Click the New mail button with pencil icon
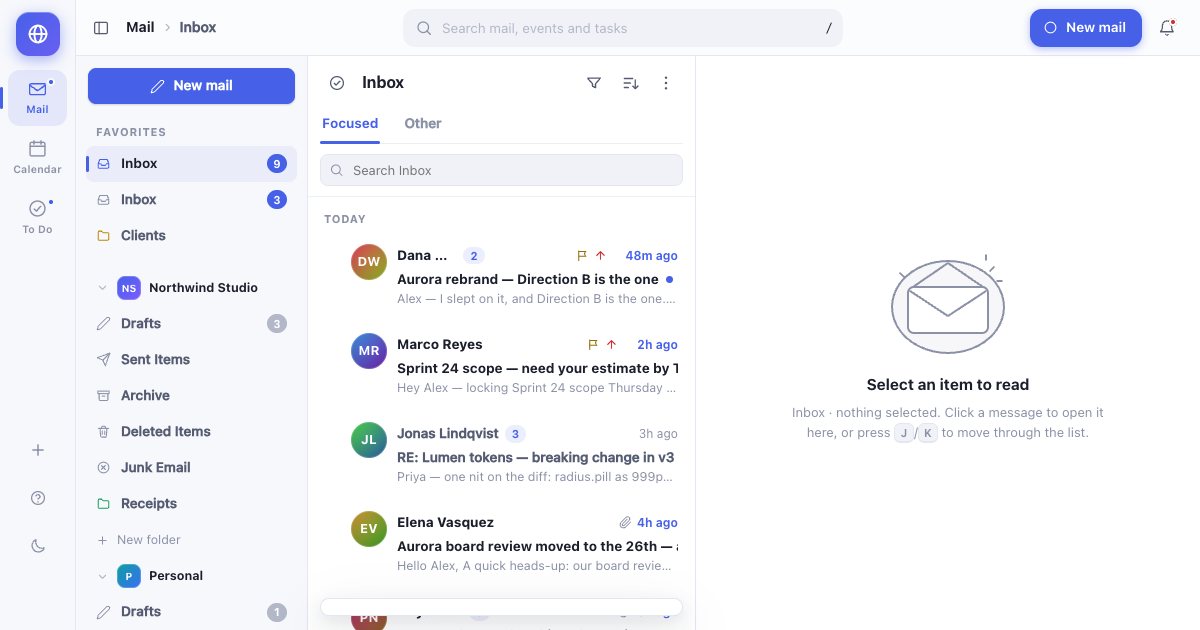 tap(191, 86)
